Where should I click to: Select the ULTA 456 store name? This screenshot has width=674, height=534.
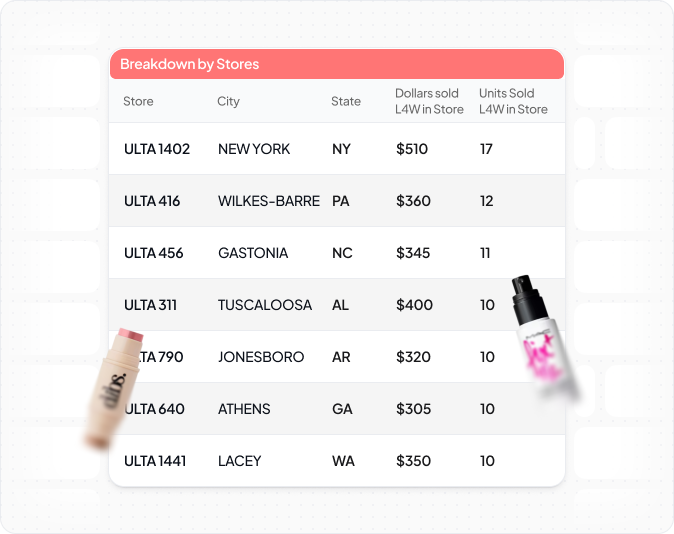(x=154, y=253)
